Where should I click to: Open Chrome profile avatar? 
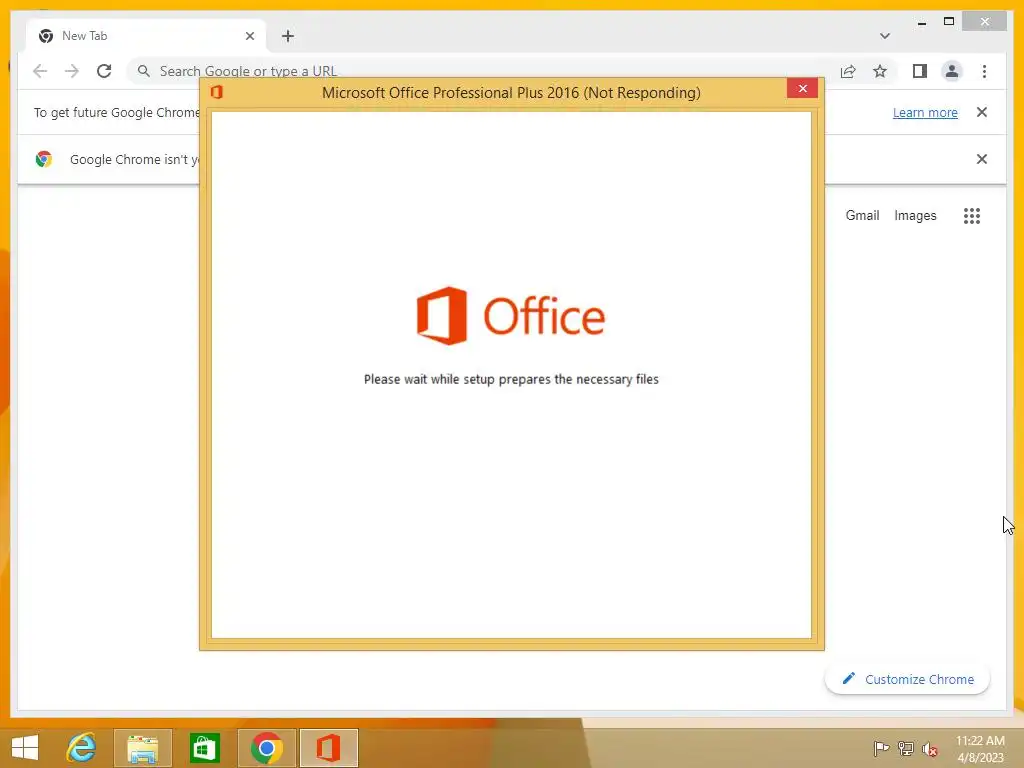click(952, 71)
